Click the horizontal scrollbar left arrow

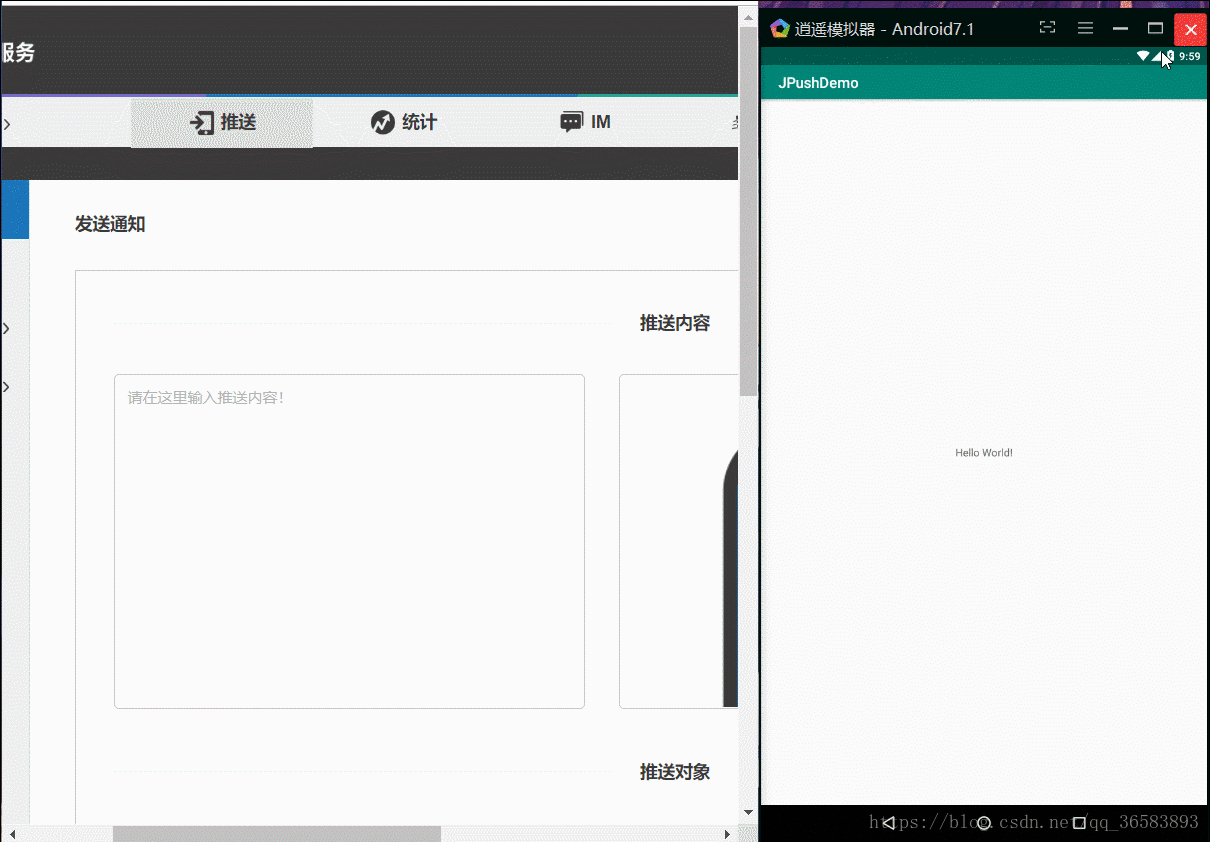coord(13,833)
